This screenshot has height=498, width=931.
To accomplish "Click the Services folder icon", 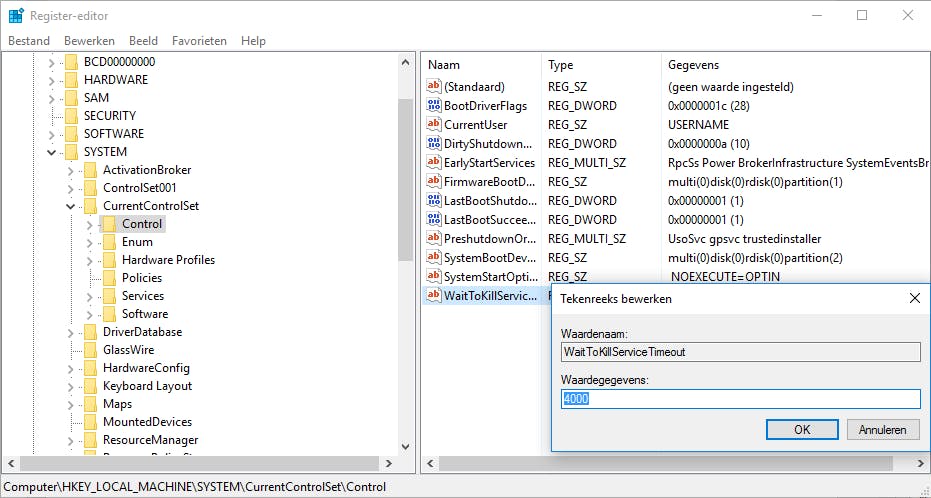I will pyautogui.click(x=109, y=296).
